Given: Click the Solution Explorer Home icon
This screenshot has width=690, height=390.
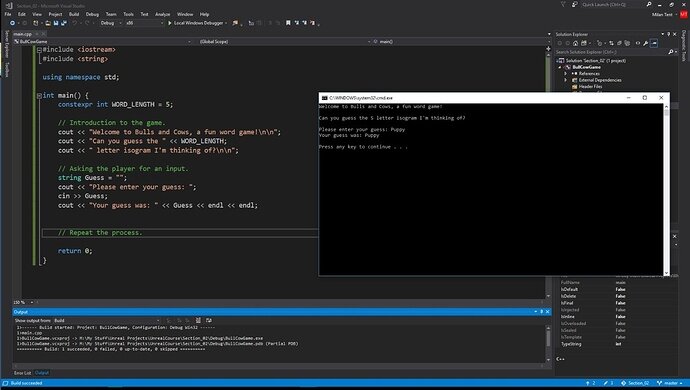Looking at the screenshot, I should coord(576,43).
